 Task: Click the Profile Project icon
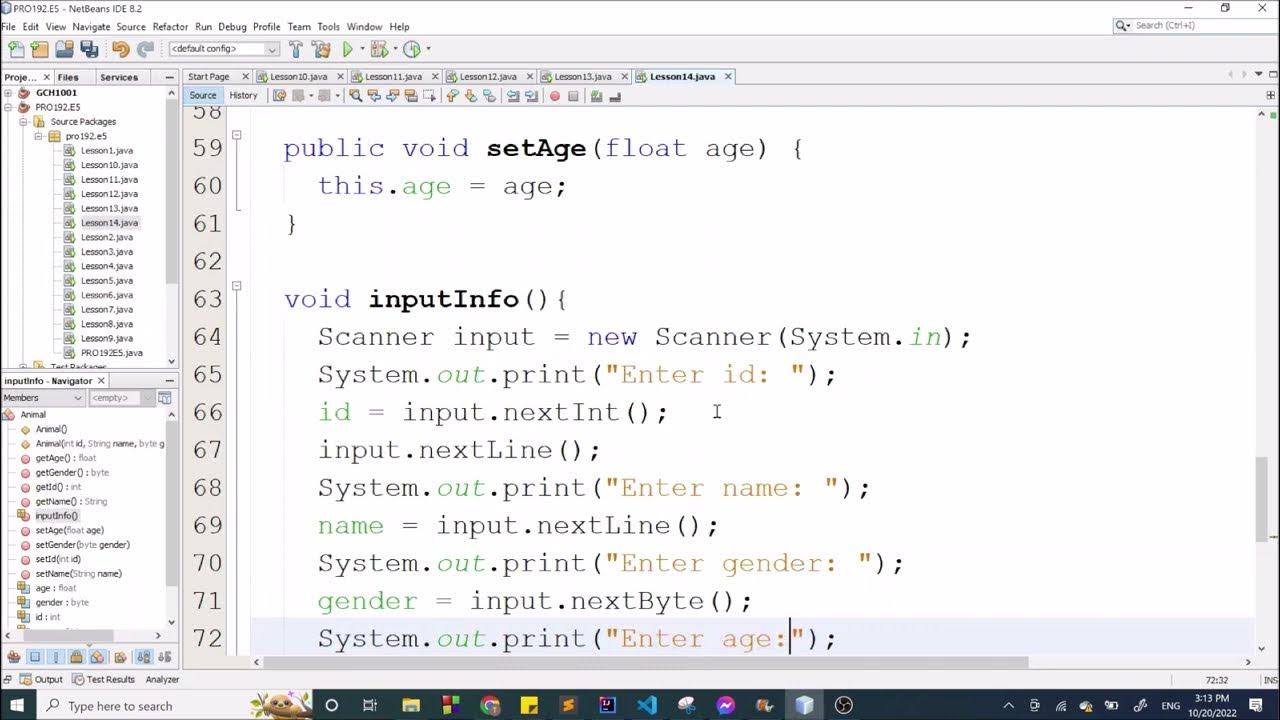click(x=412, y=48)
